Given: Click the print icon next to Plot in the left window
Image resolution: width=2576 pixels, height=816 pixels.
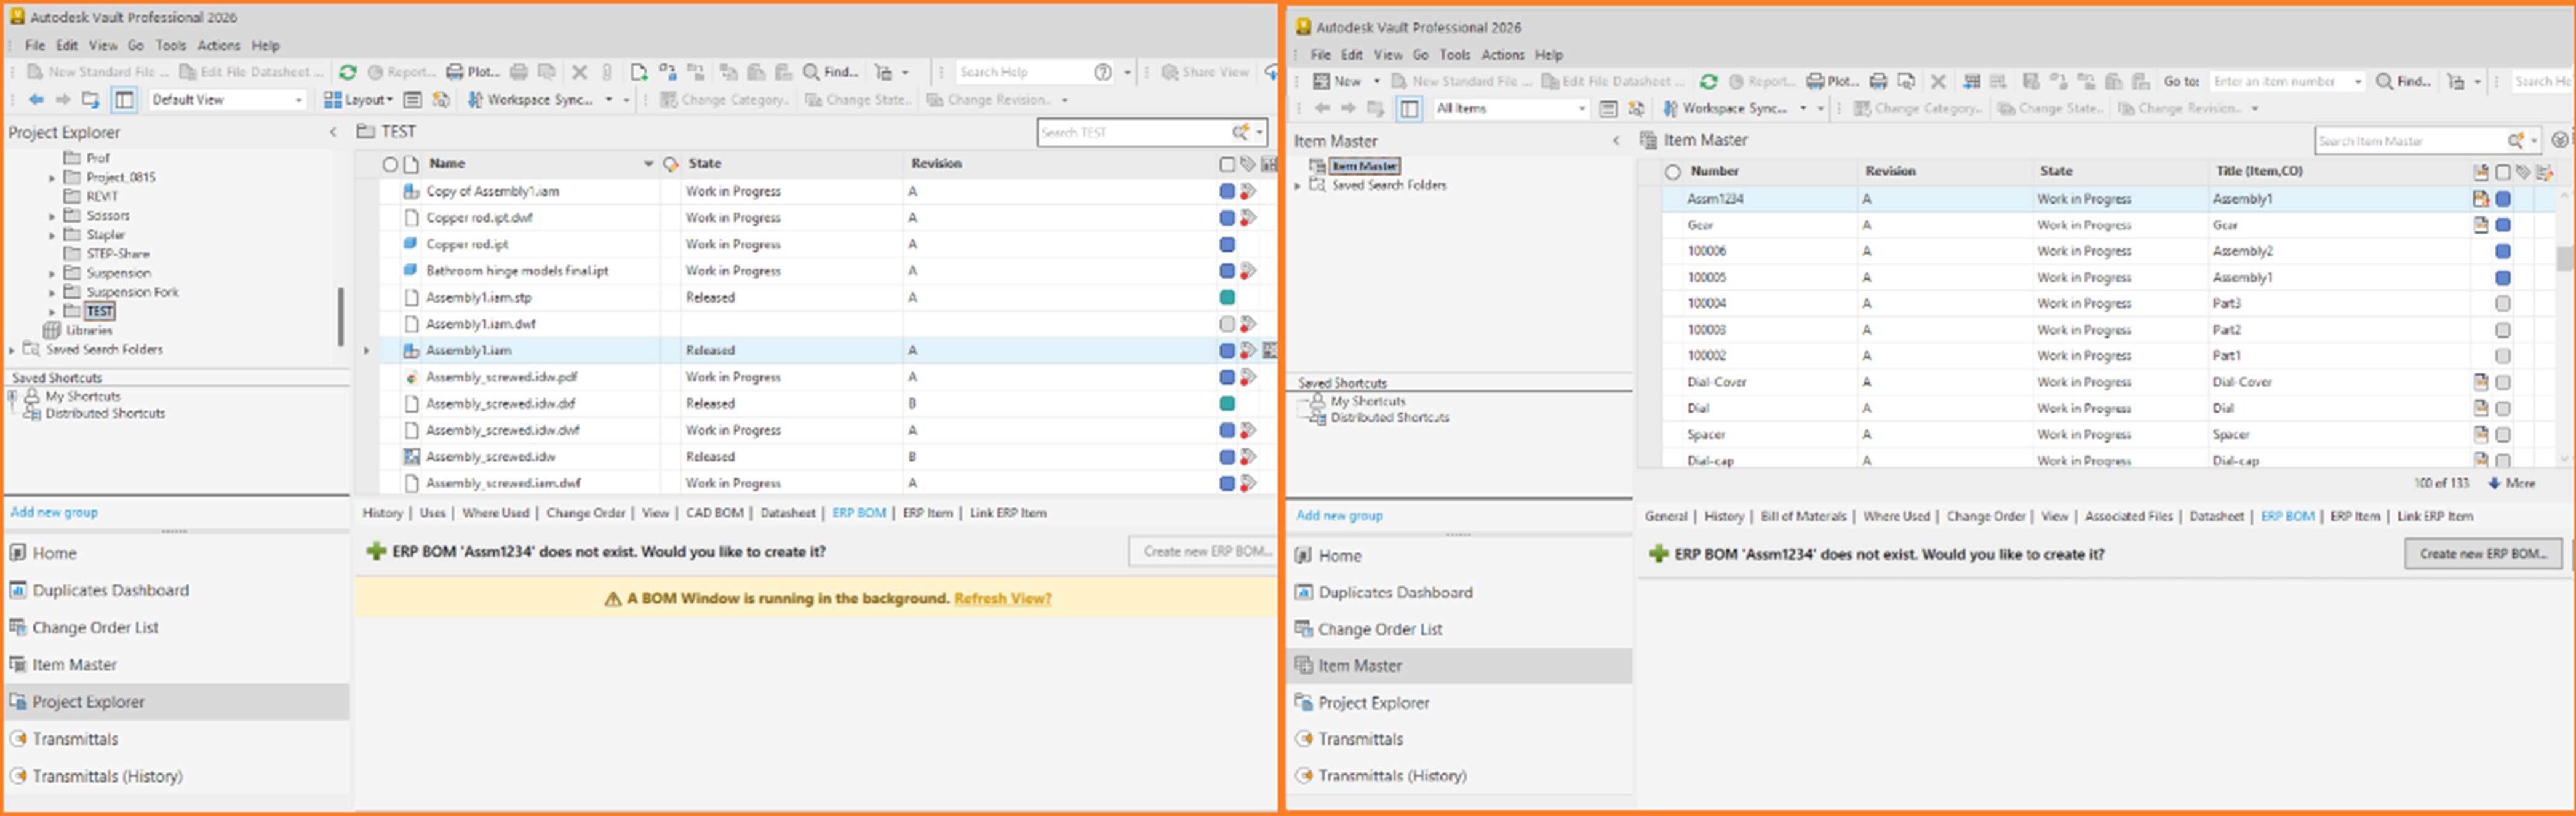Looking at the screenshot, I should (519, 72).
